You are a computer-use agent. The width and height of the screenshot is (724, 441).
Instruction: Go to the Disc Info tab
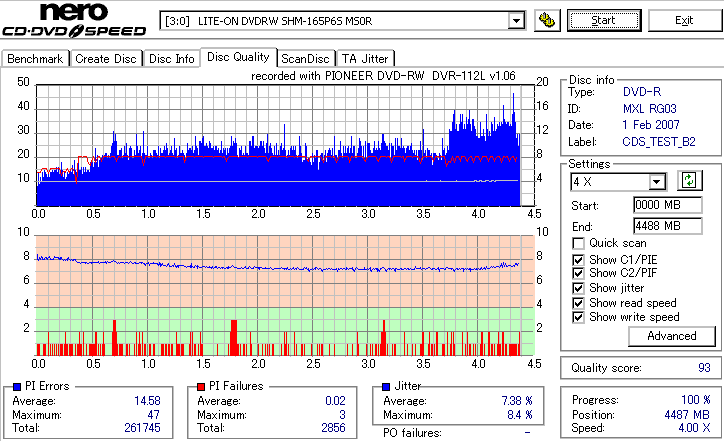171,59
